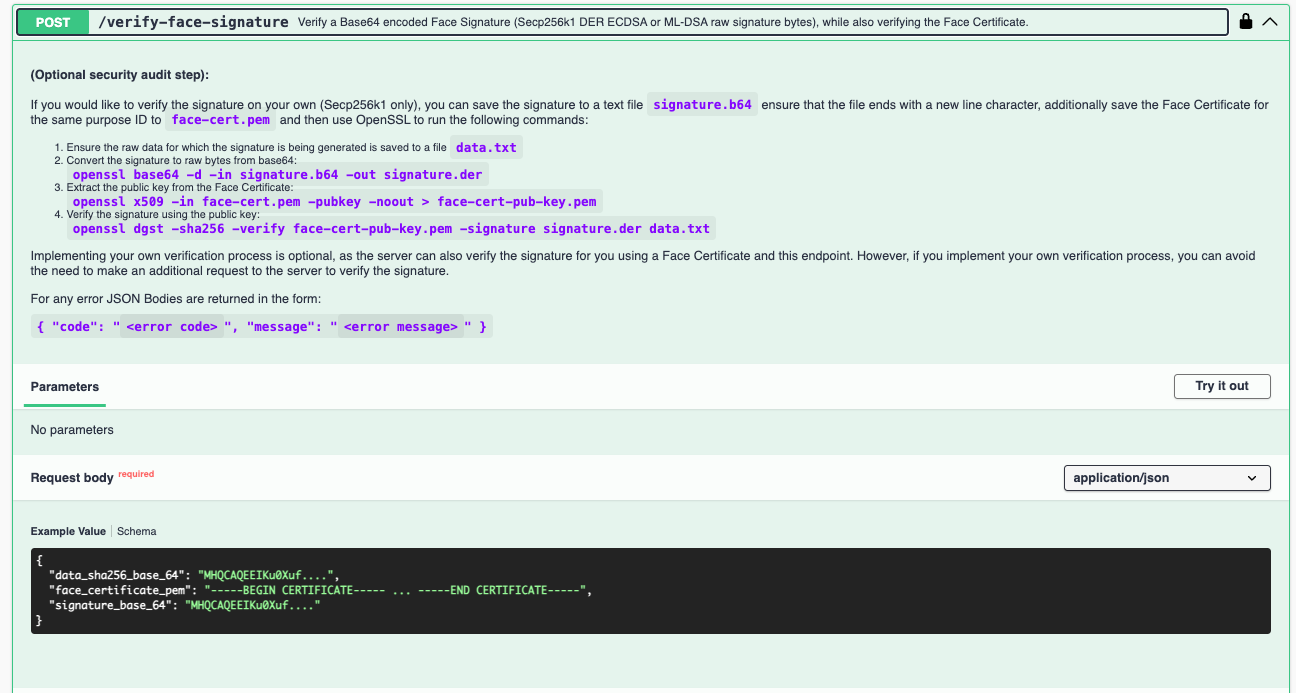Screen dimensions: 1296x693
Task: Click the red "required" label
Action: 136,474
